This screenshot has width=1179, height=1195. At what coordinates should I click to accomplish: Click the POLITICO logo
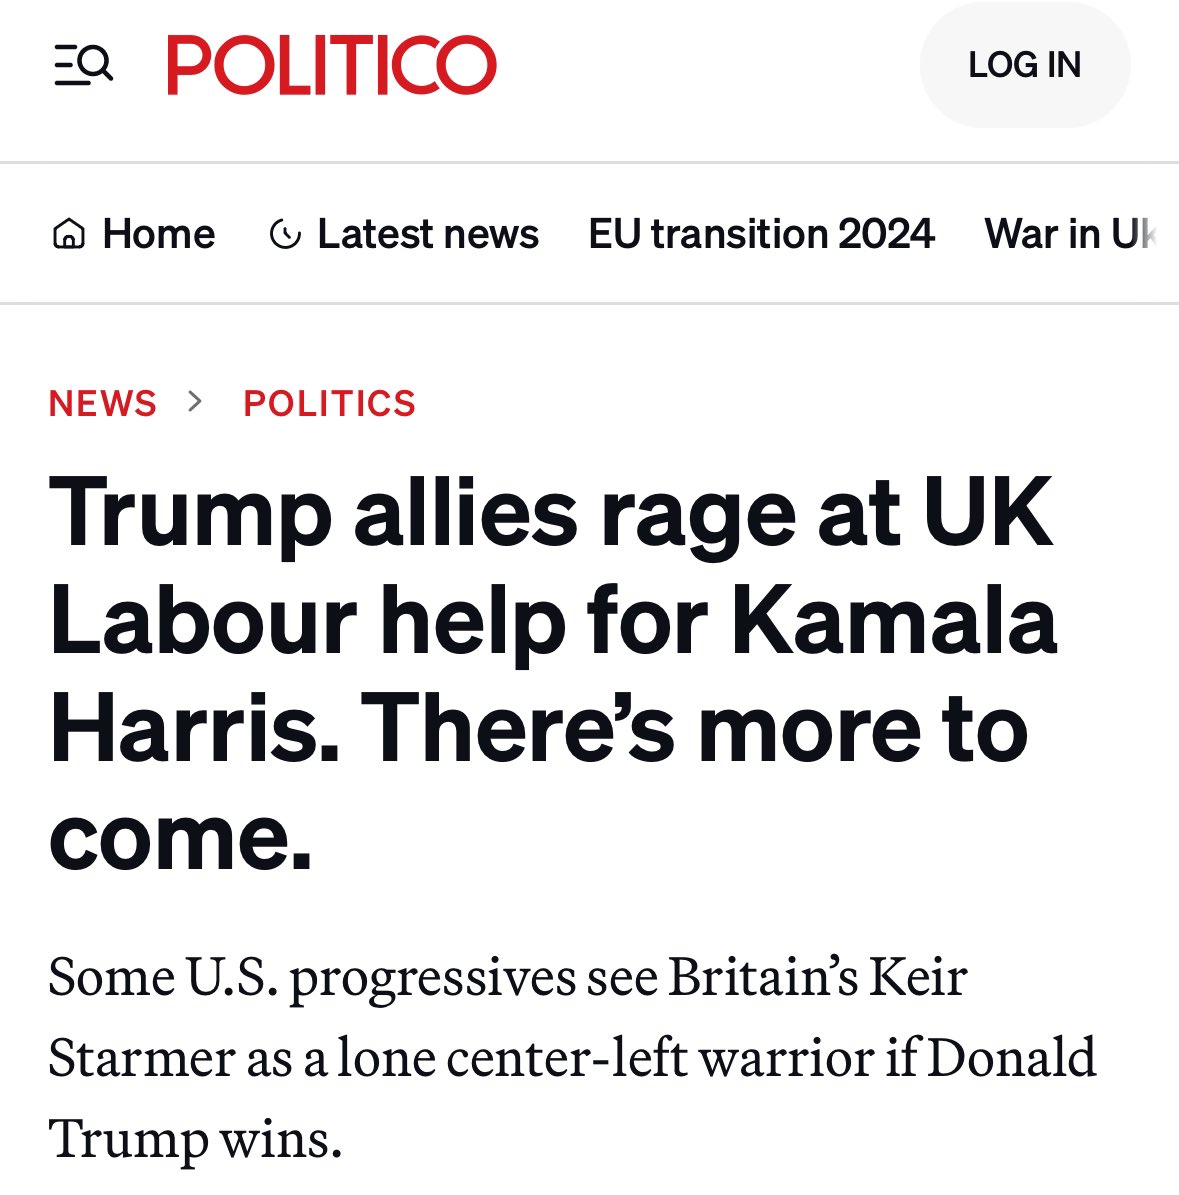[x=331, y=66]
